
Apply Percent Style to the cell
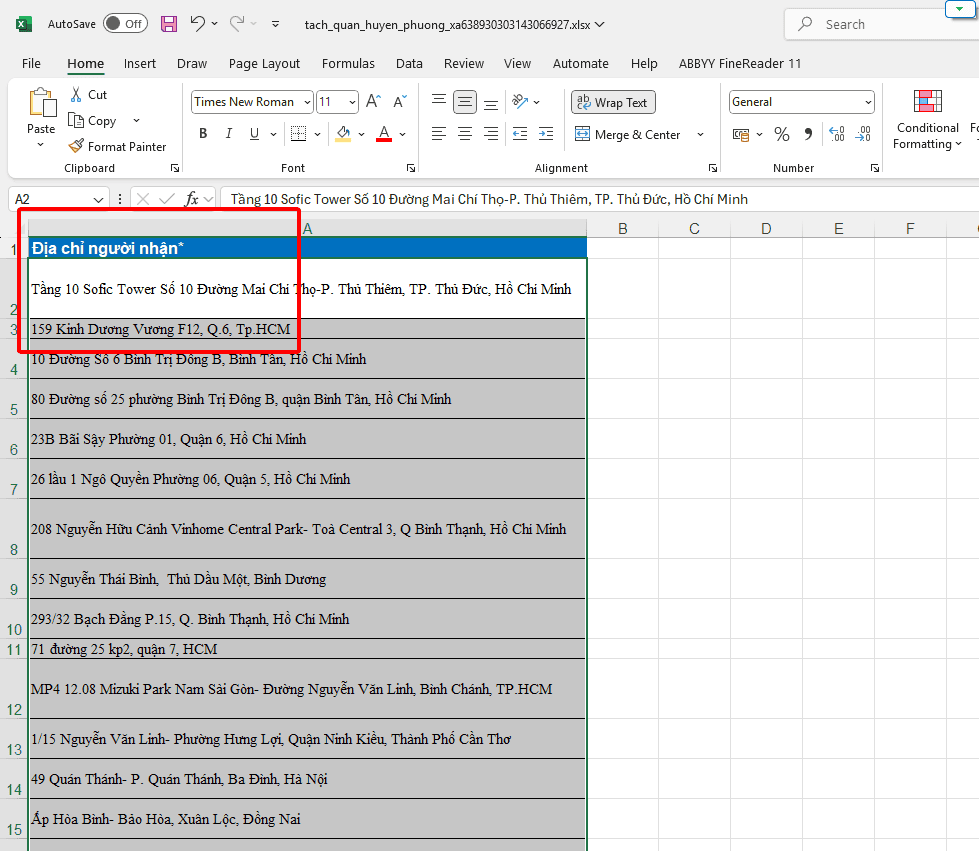tap(782, 134)
